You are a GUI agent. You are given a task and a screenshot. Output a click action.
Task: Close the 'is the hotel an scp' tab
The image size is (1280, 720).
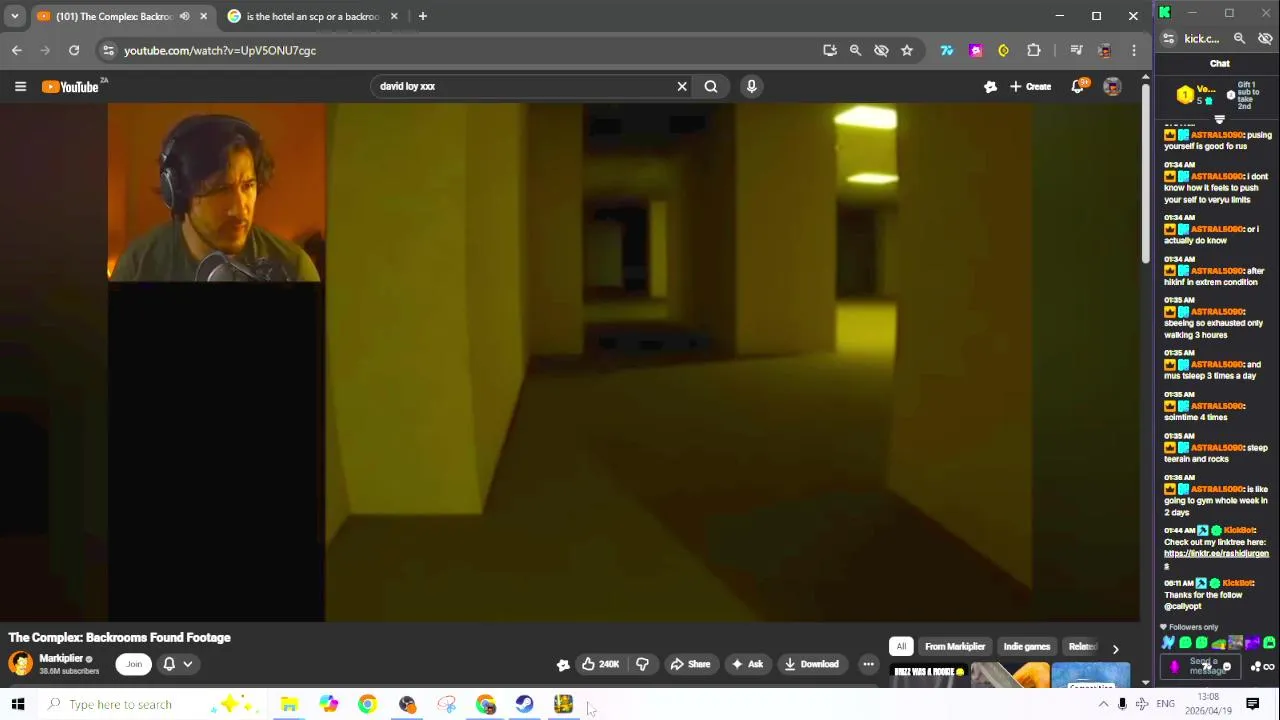pyautogui.click(x=394, y=16)
